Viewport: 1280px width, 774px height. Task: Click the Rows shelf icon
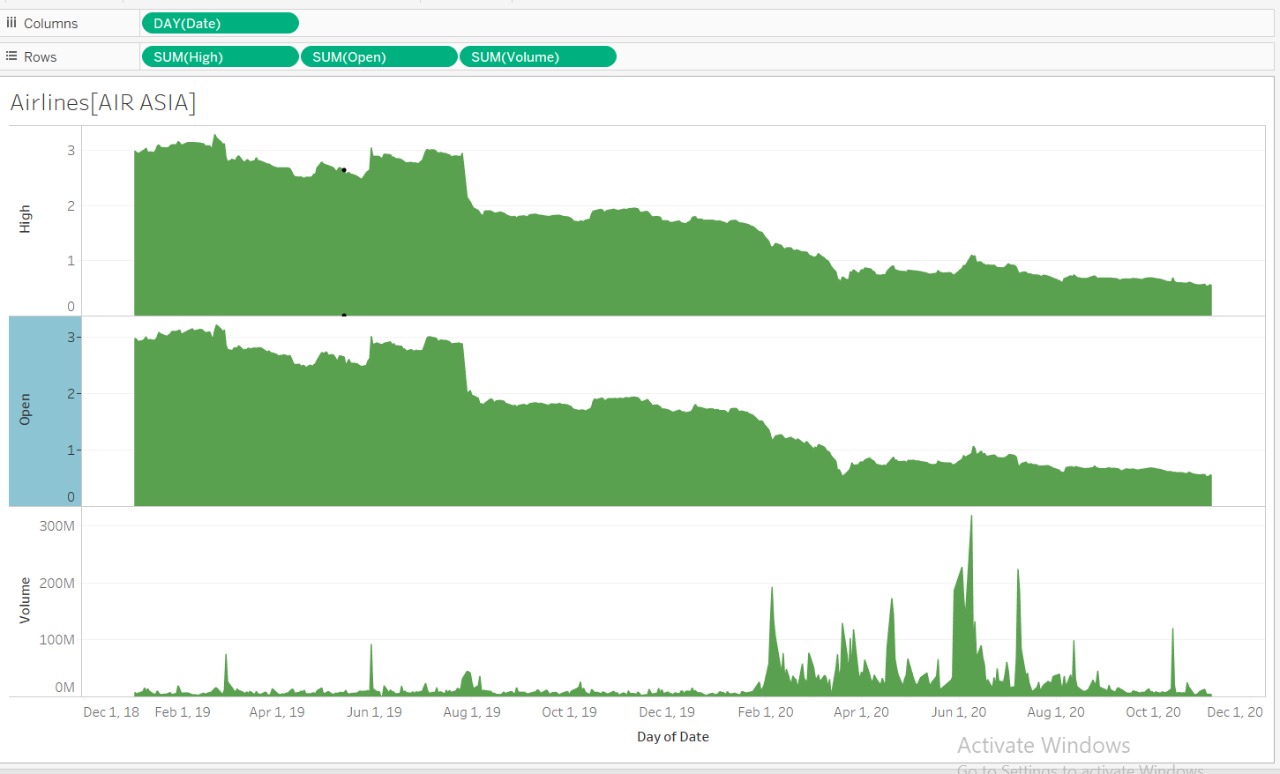12,56
